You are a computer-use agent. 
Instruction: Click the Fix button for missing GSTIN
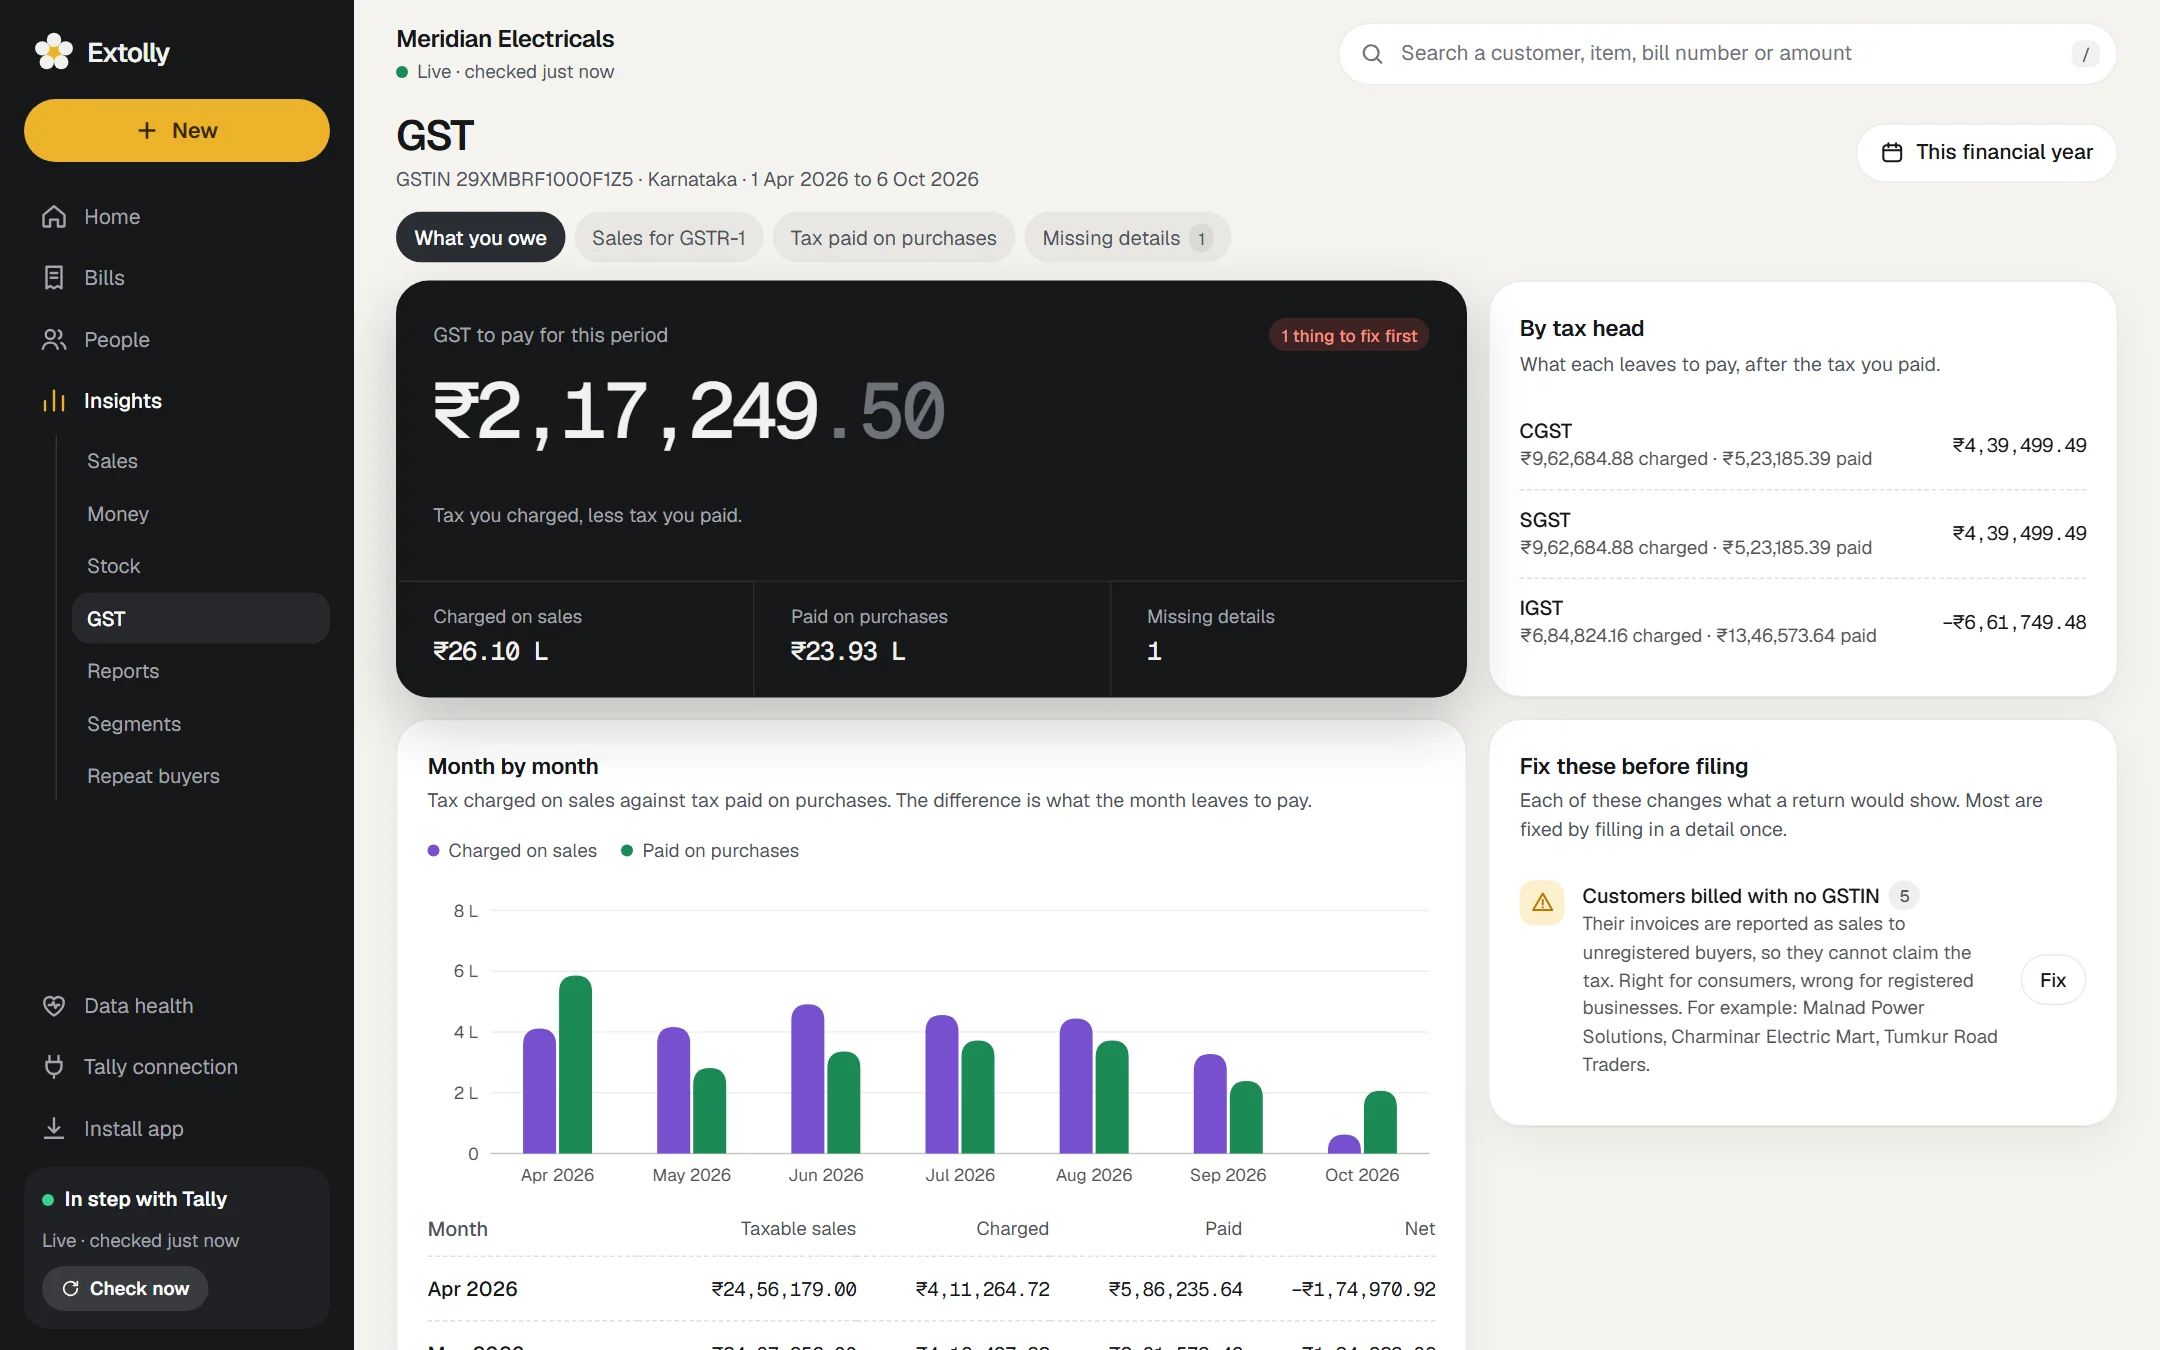click(2052, 980)
